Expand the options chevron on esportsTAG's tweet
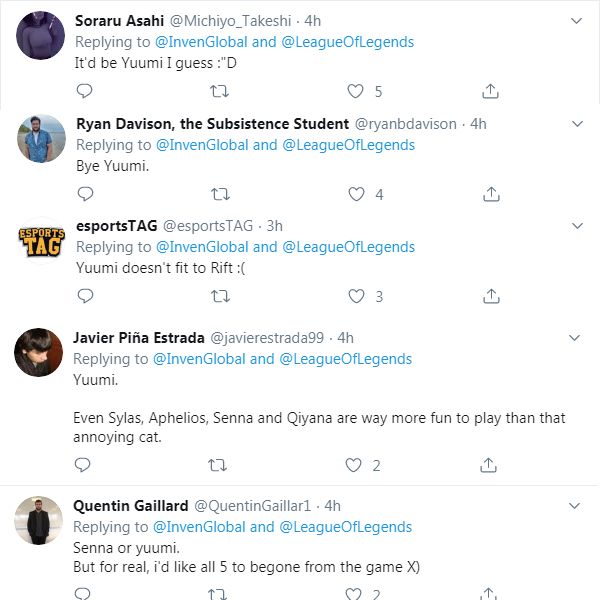The image size is (601, 600). coord(577,225)
